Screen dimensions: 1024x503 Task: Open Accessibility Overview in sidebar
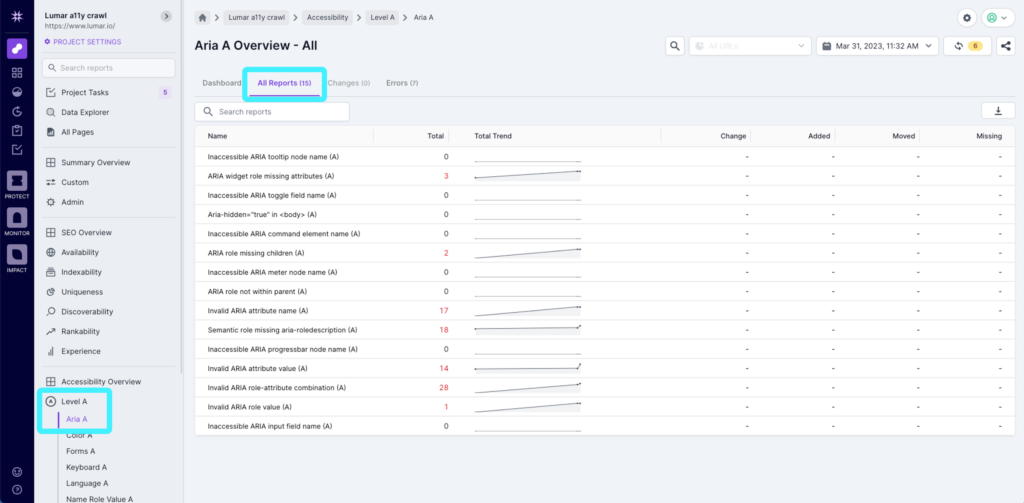[x=101, y=381]
